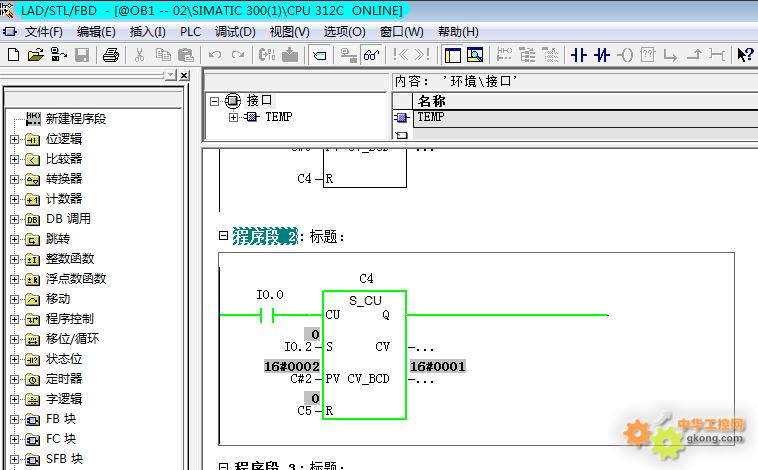Insert a normally closed contact from toolbar
The image size is (758, 470).
(602, 55)
